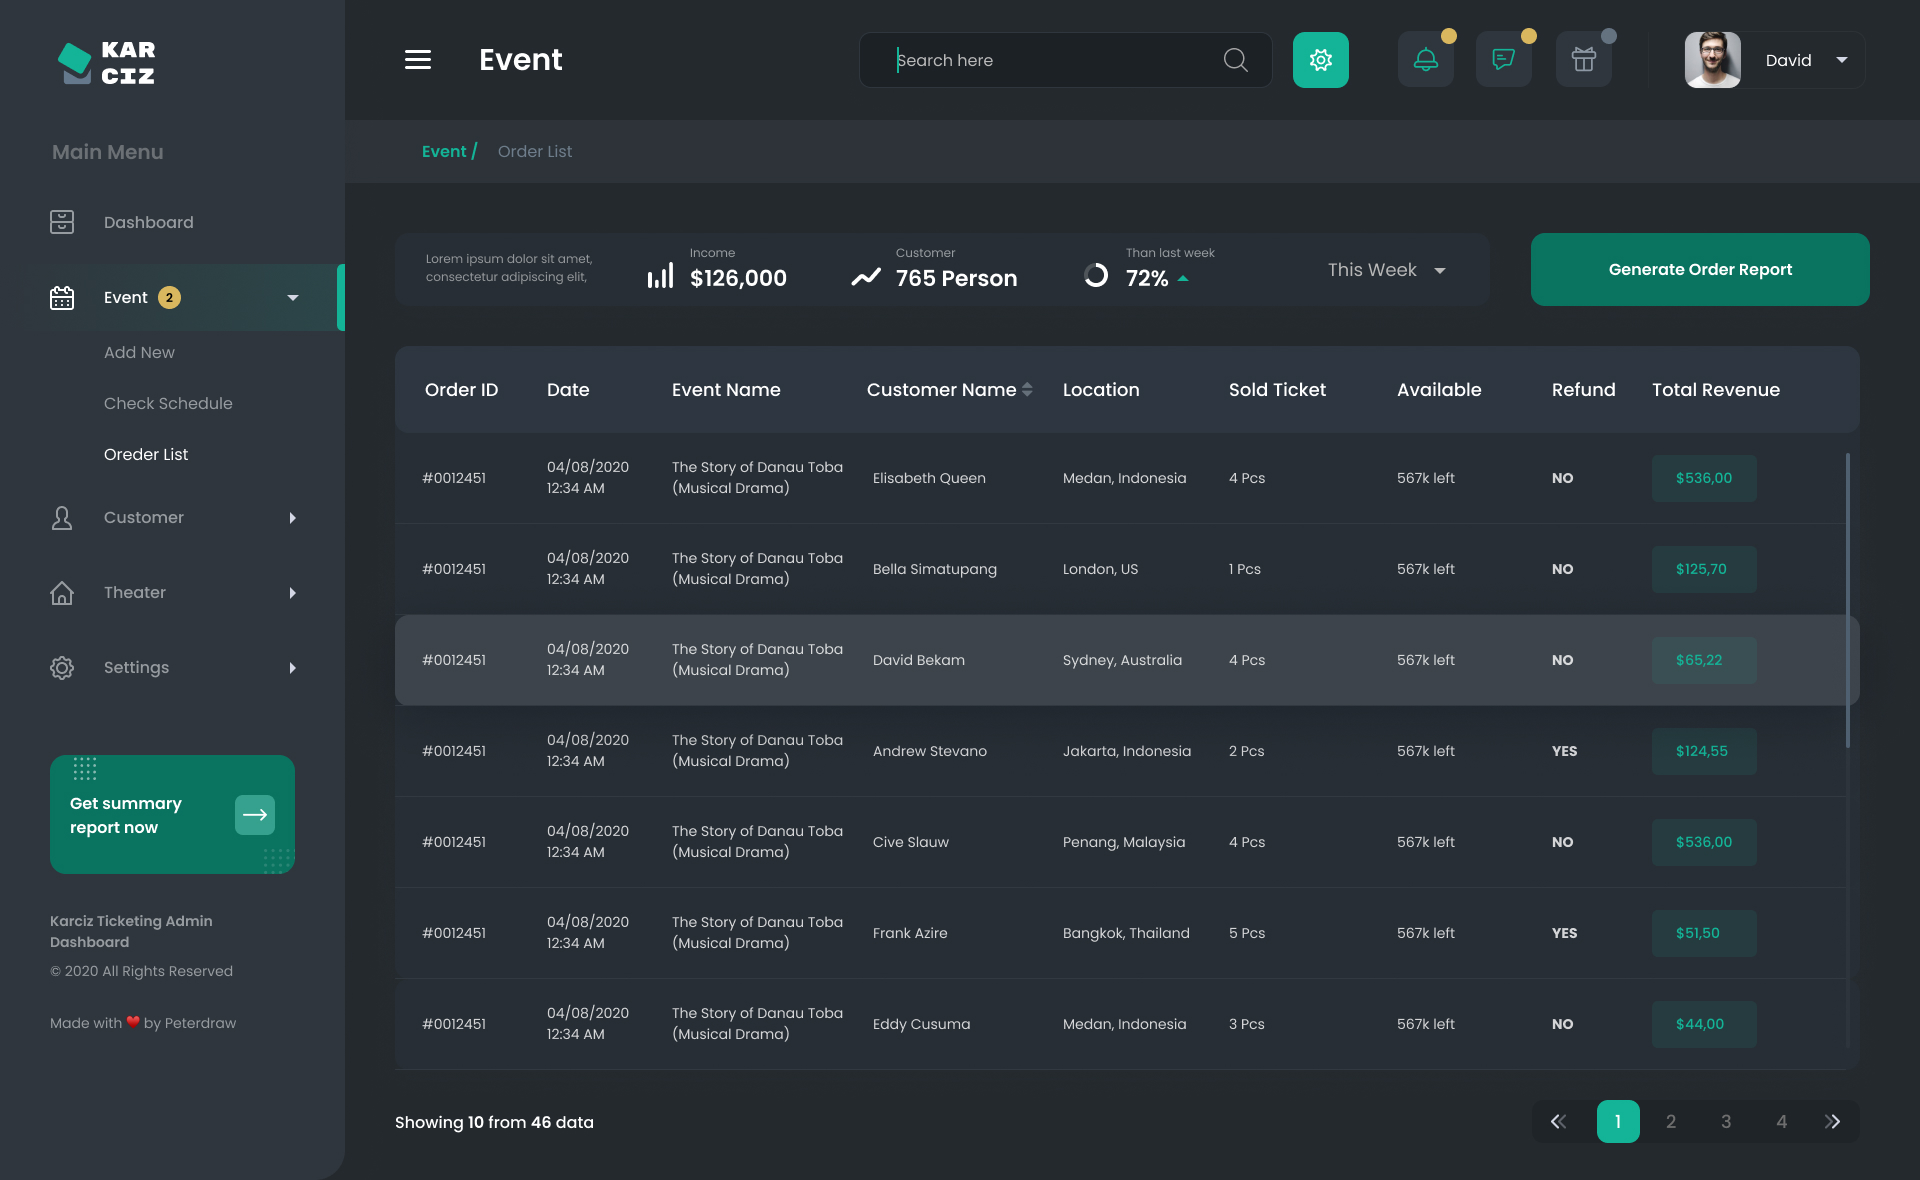The image size is (1920, 1180).
Task: Open the Dashboard menu item
Action: (148, 222)
